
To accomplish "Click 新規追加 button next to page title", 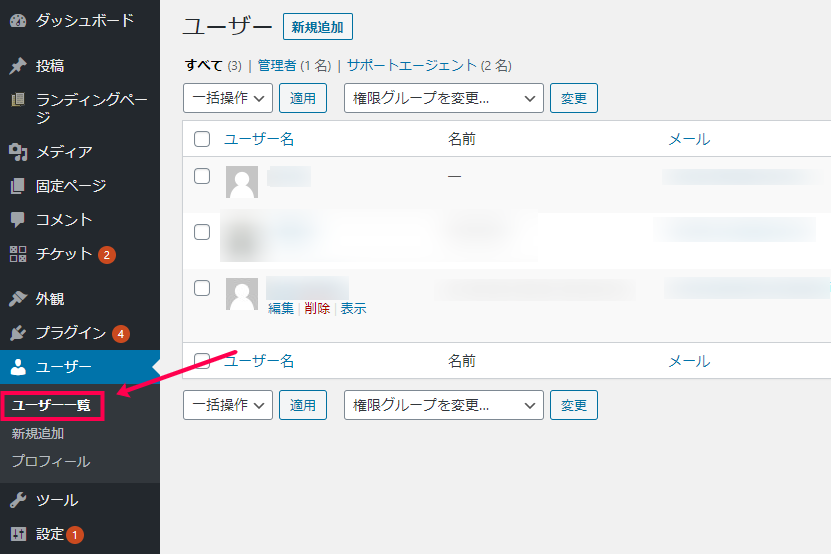I will pyautogui.click(x=317, y=27).
